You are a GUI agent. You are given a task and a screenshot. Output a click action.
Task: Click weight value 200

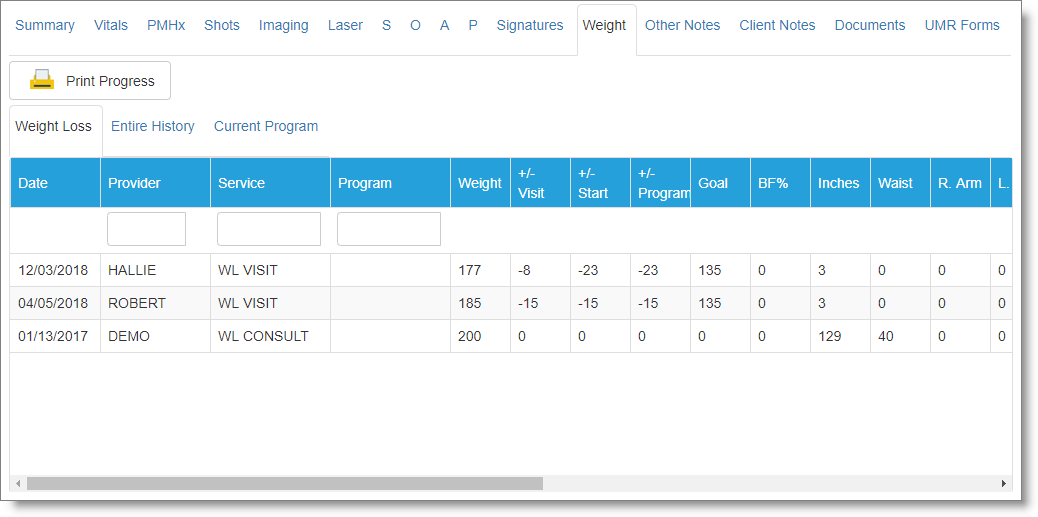coord(469,336)
